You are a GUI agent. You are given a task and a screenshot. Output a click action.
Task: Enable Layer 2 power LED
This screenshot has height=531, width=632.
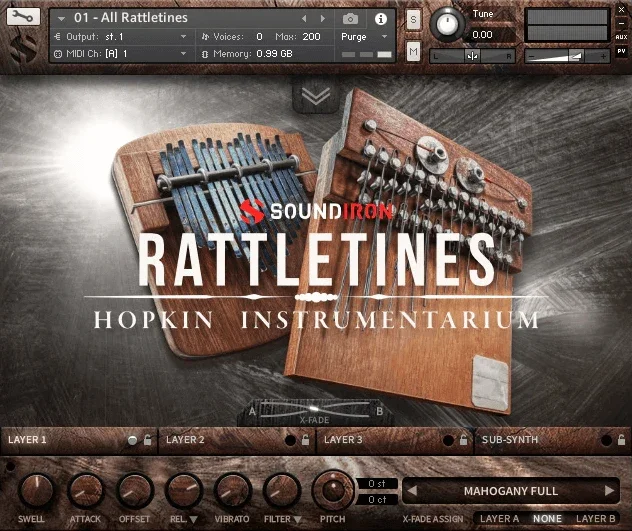pyautogui.click(x=290, y=440)
